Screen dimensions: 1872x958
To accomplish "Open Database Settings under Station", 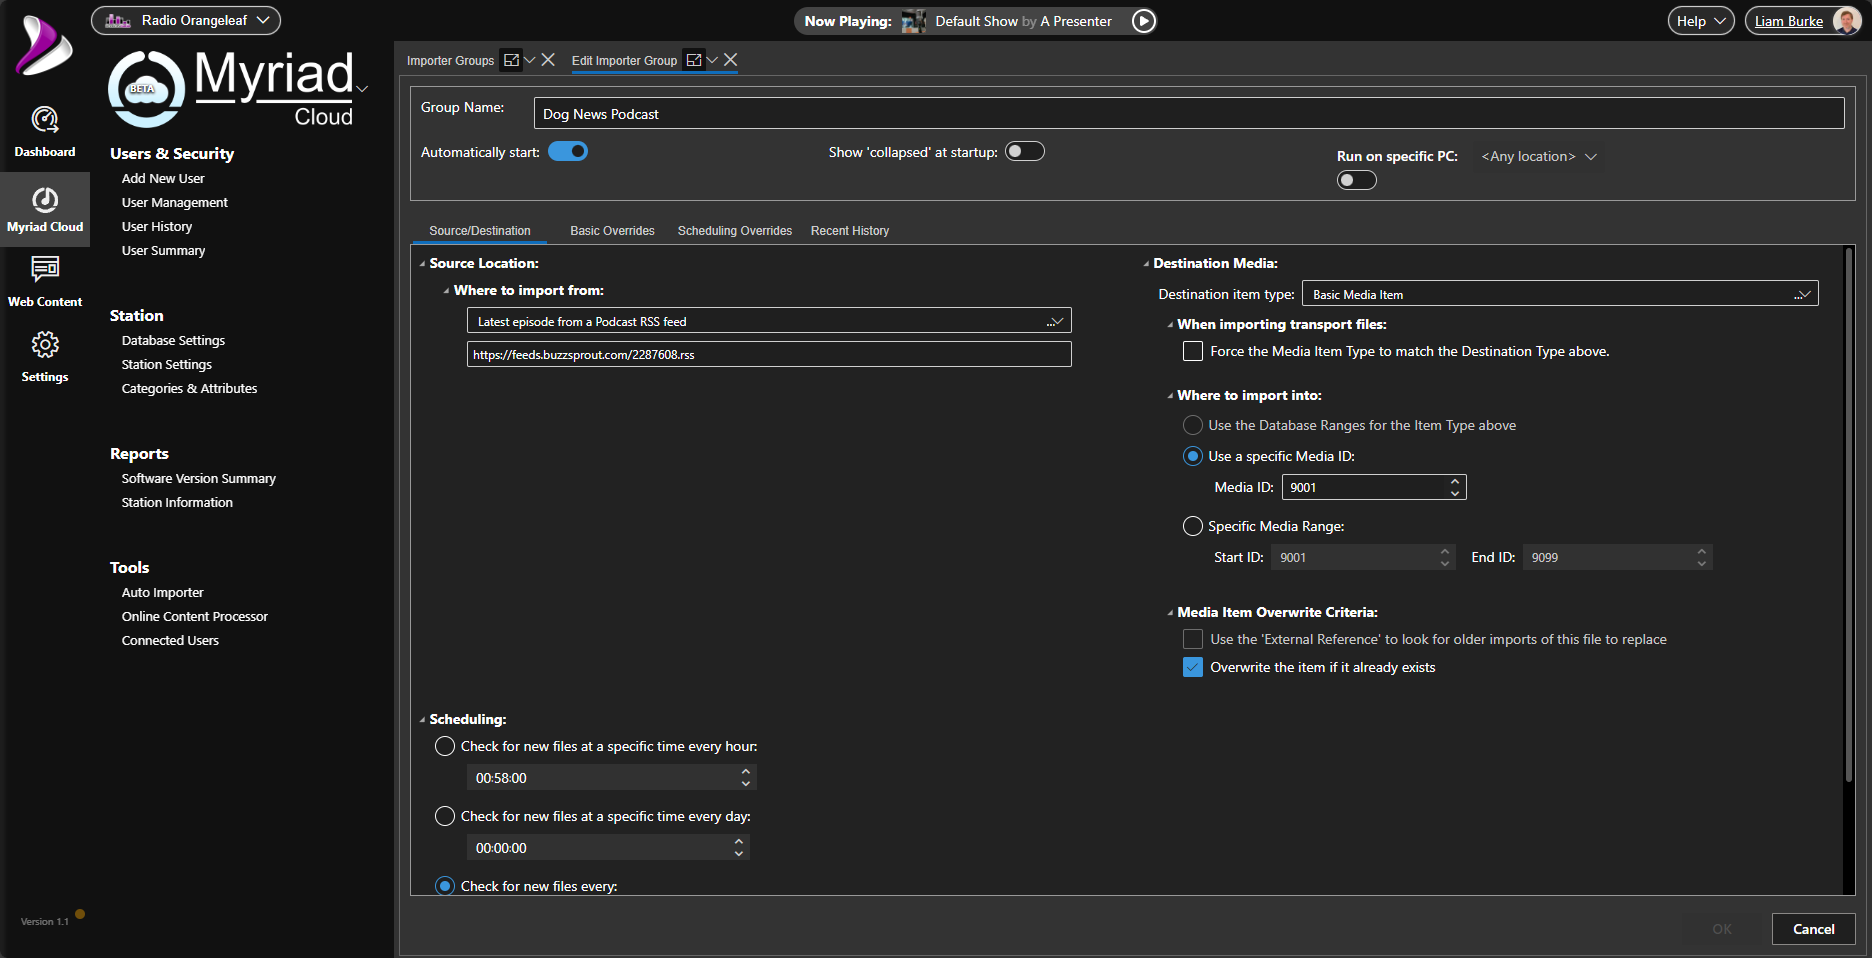I will click(x=173, y=340).
